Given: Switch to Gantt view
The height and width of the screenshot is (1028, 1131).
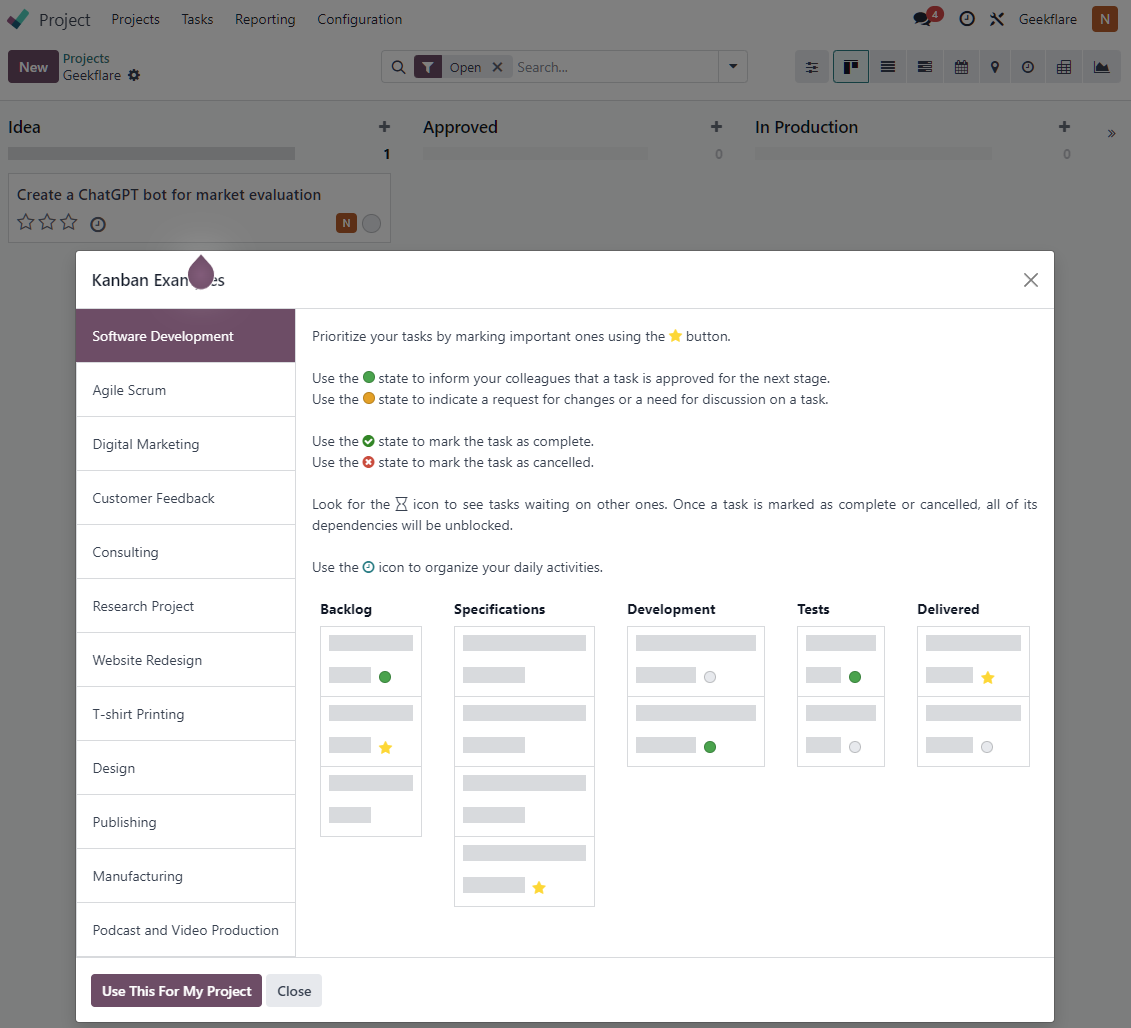Looking at the screenshot, I should pos(925,67).
